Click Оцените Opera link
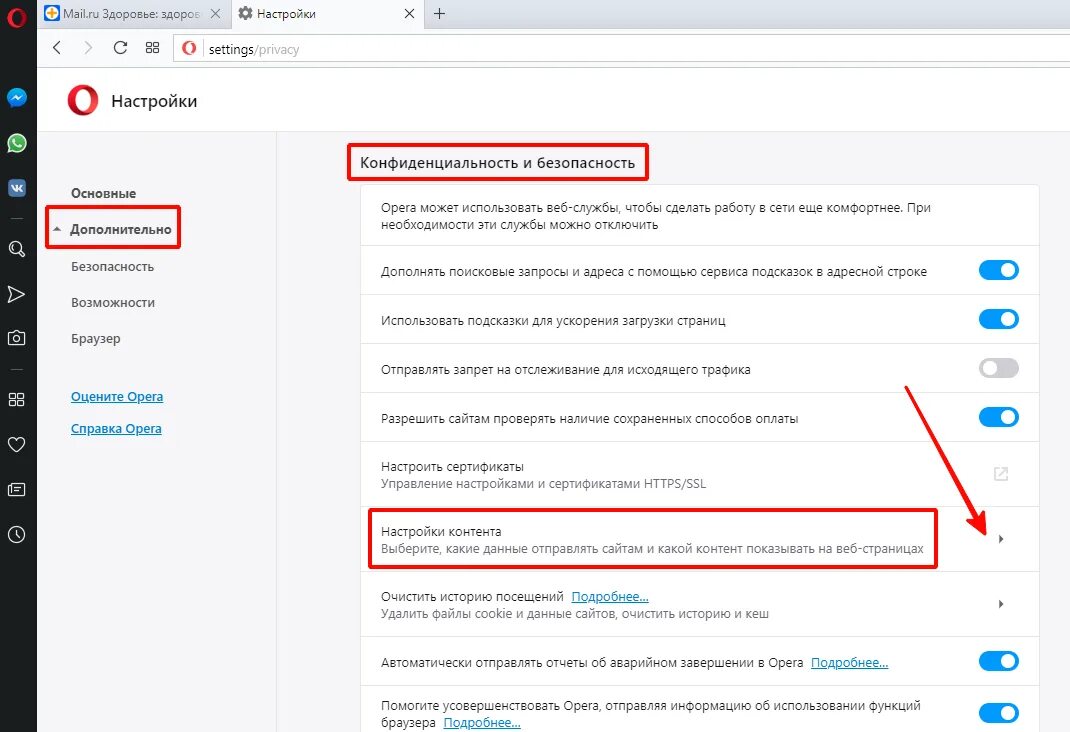 pos(117,396)
